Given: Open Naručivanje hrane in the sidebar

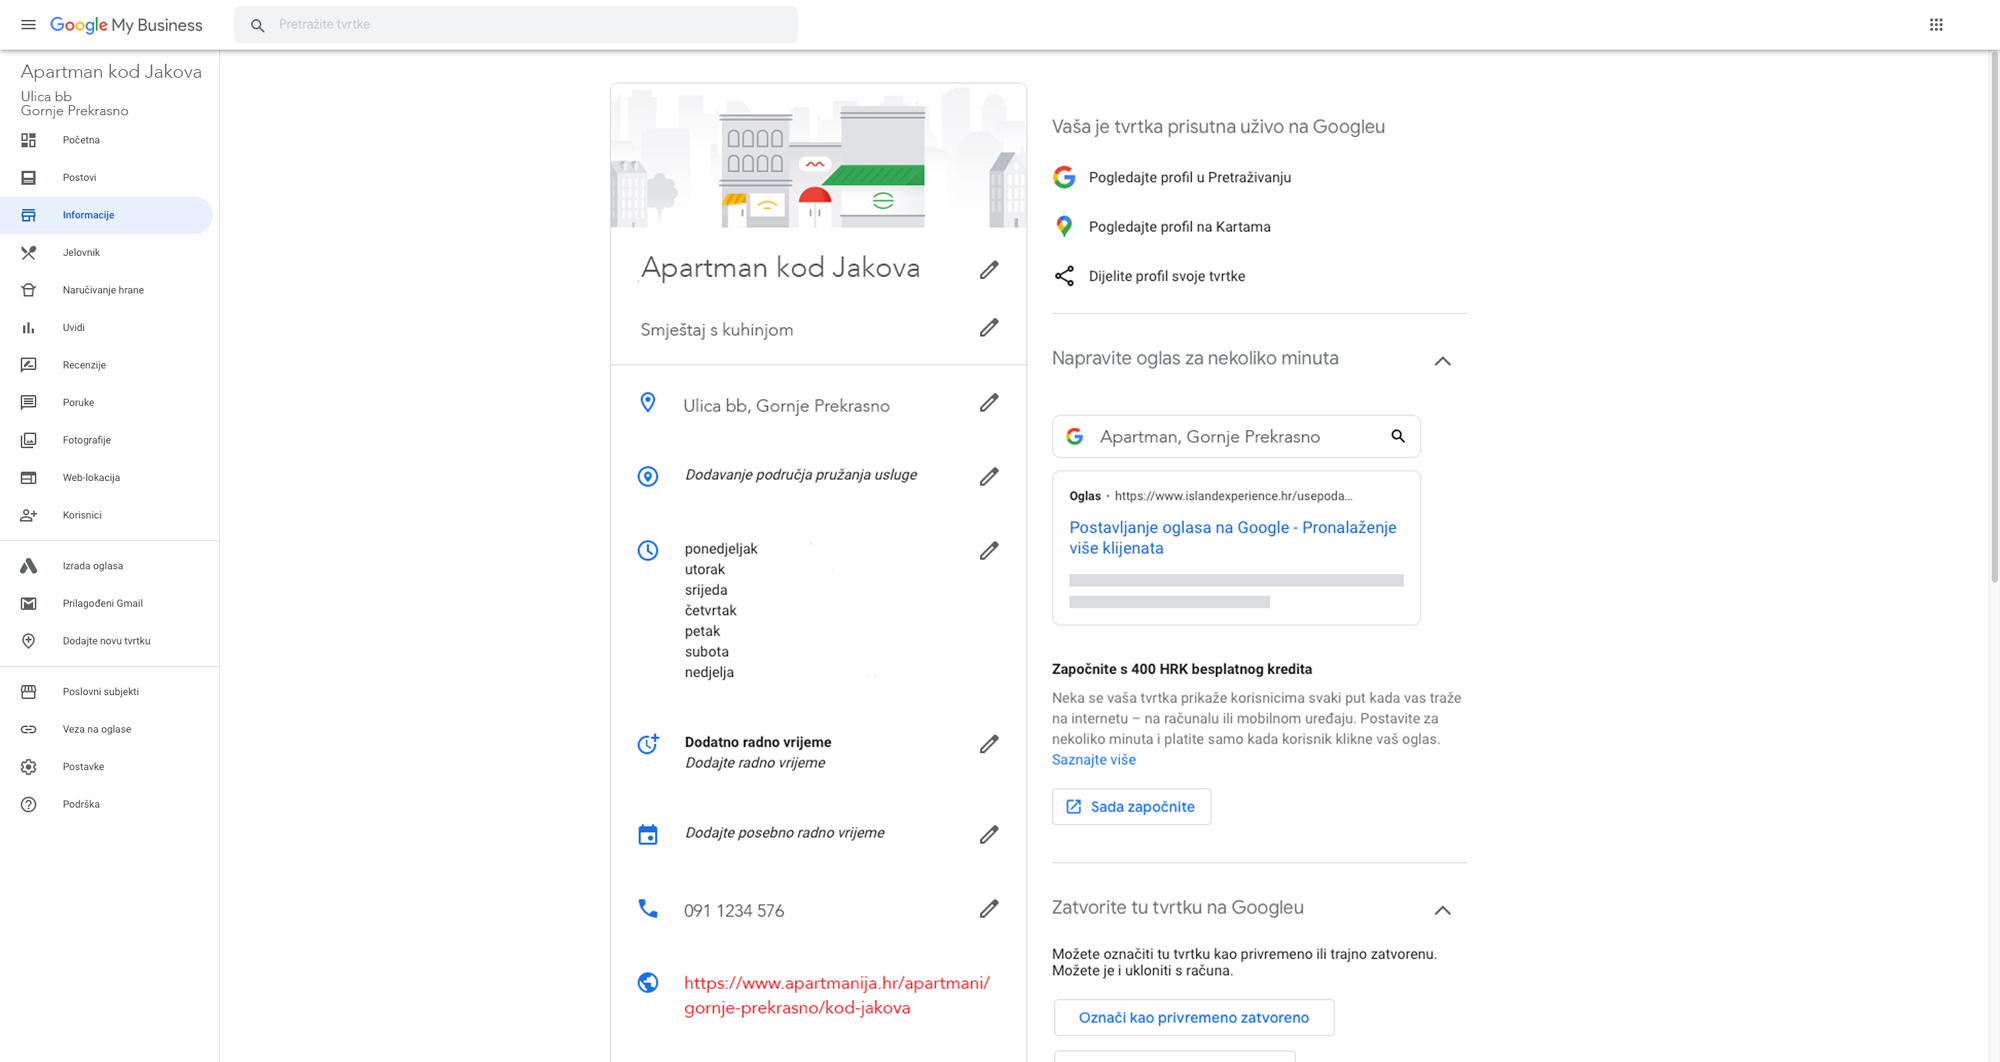Looking at the screenshot, I should (106, 290).
